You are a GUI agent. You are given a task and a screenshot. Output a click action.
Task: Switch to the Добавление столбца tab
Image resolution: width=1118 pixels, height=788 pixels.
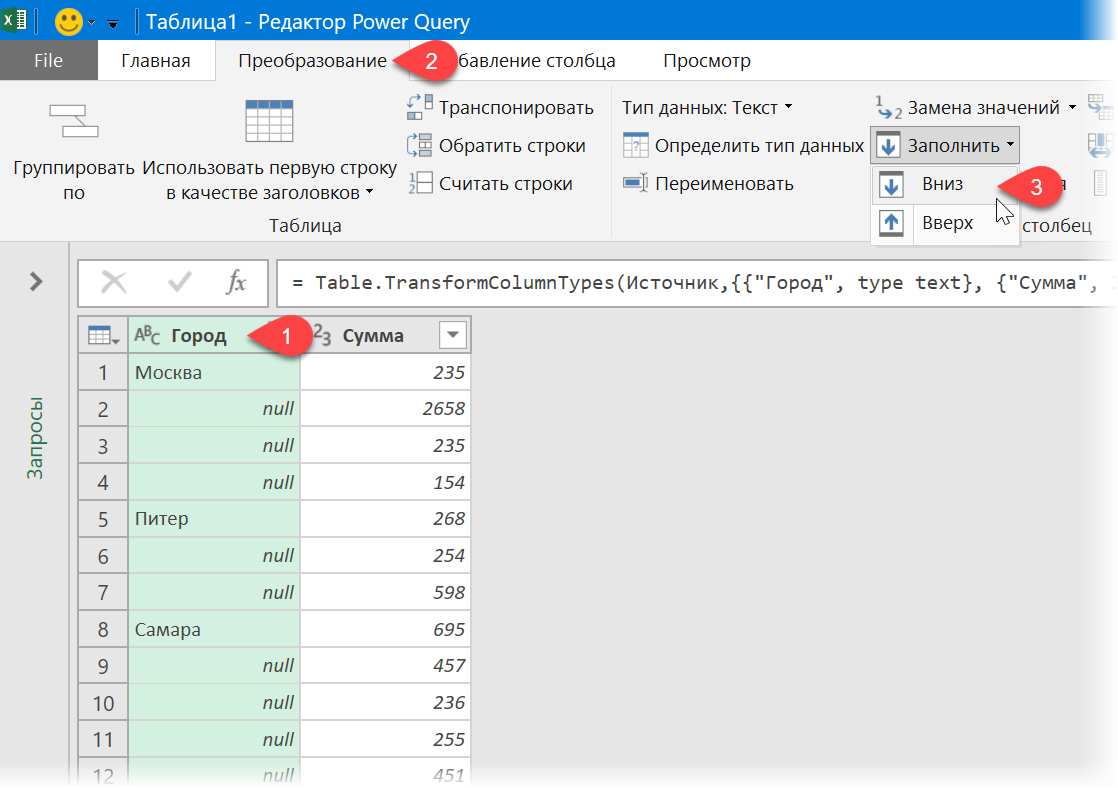pyautogui.click(x=535, y=61)
